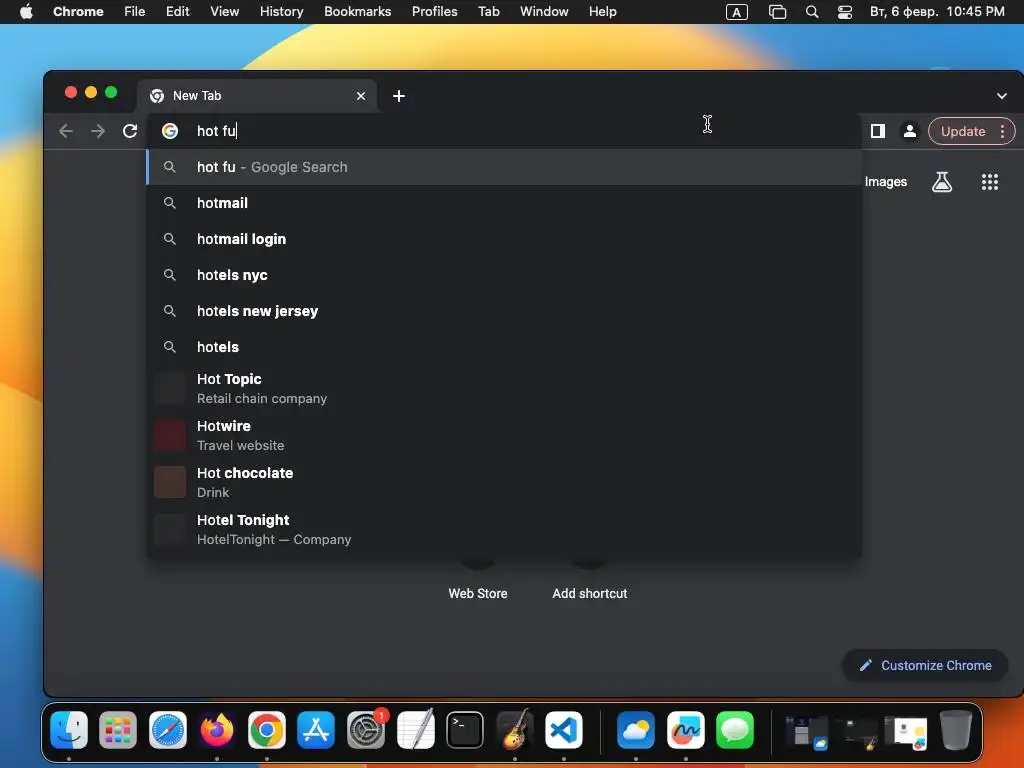The image size is (1024, 768).
Task: Open Terminal from the Dock
Action: (465, 729)
